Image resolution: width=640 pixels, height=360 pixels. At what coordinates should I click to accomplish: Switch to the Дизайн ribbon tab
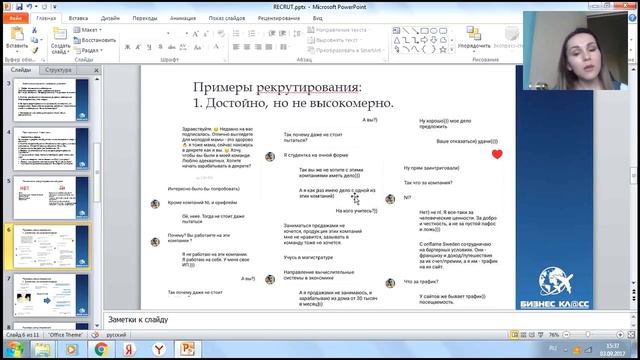[110, 18]
